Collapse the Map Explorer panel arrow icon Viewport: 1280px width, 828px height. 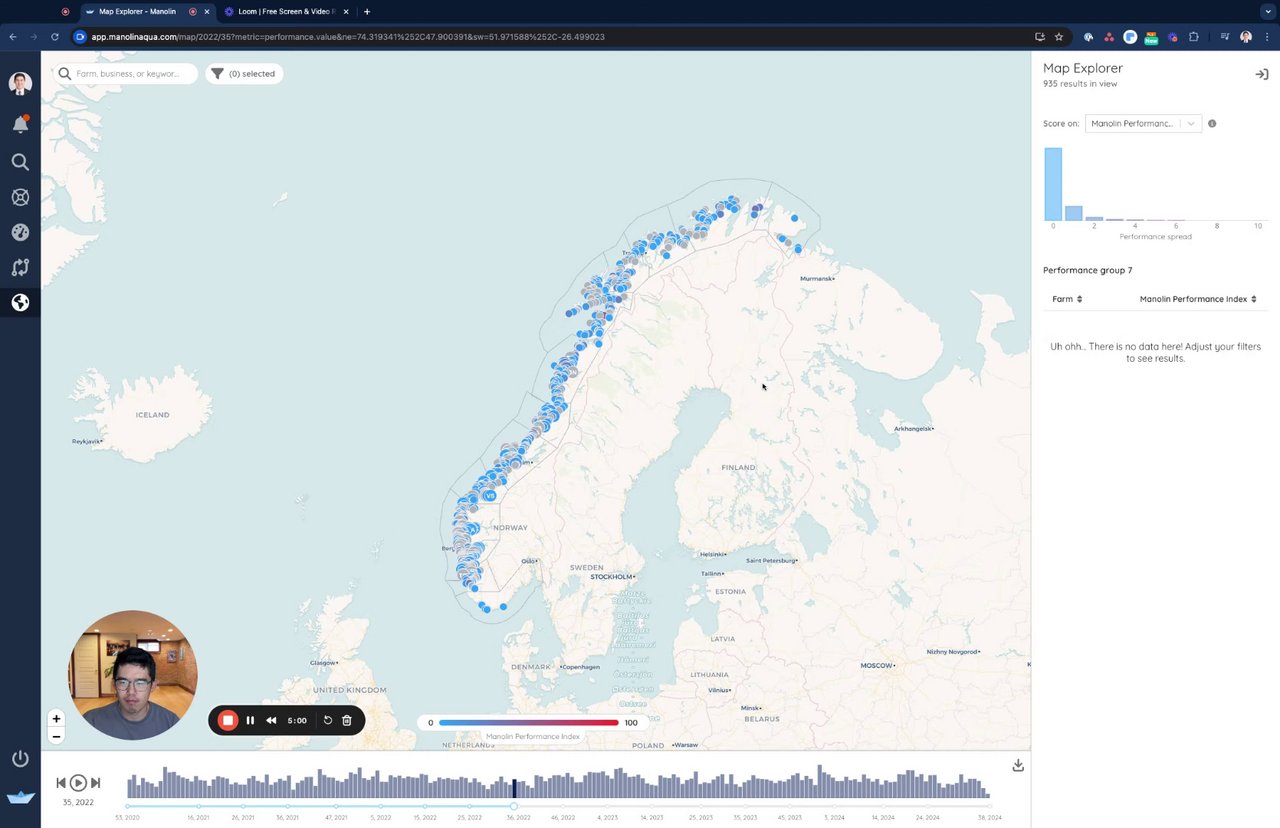[1262, 74]
